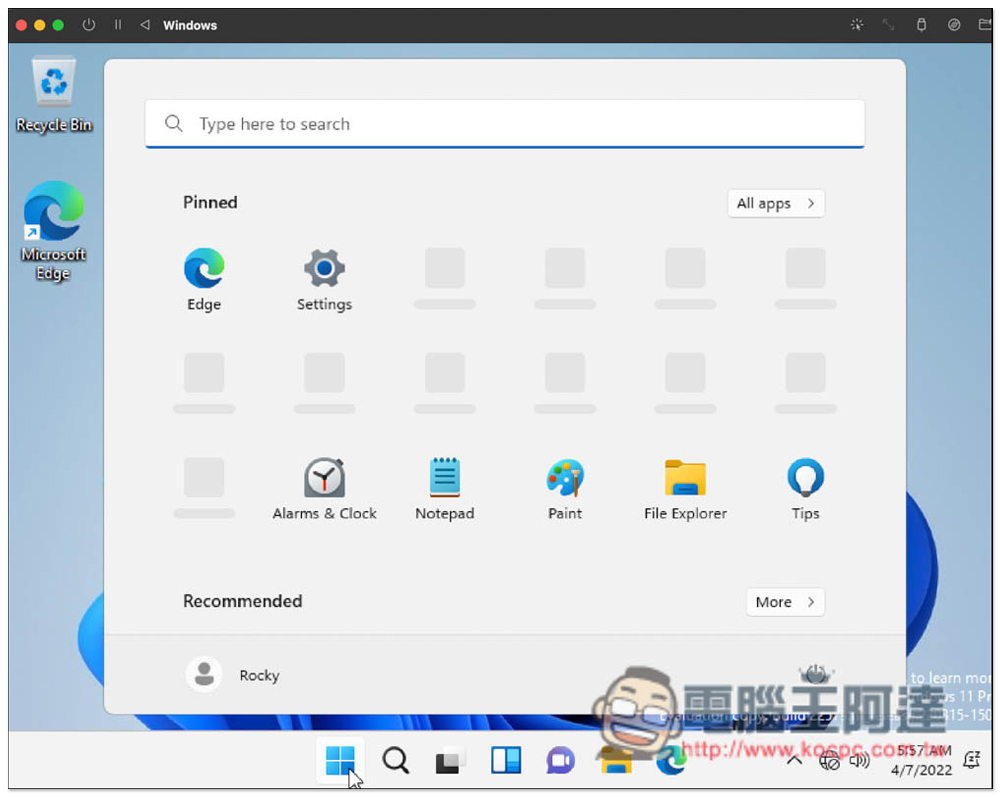Expand hidden system tray icons
The height and width of the screenshot is (798, 1000).
[x=795, y=760]
